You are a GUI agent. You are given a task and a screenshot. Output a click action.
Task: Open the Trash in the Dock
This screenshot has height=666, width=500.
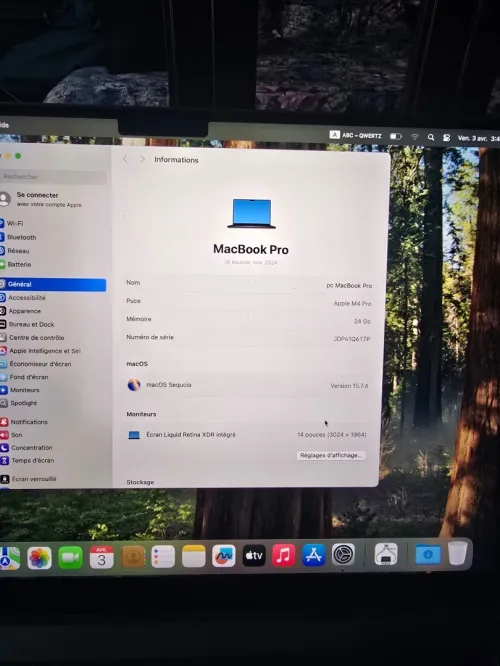tap(458, 553)
